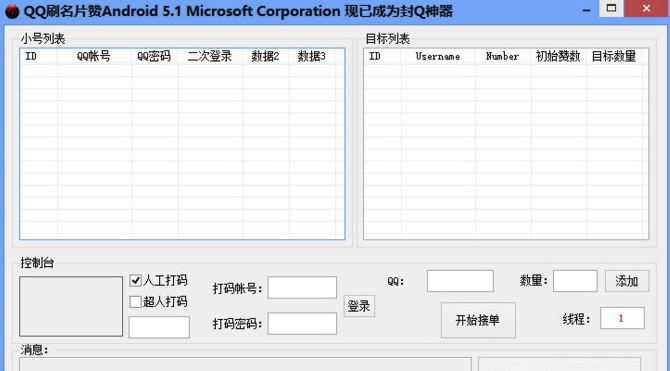Focus the 打码帐号 input field

coord(302,287)
